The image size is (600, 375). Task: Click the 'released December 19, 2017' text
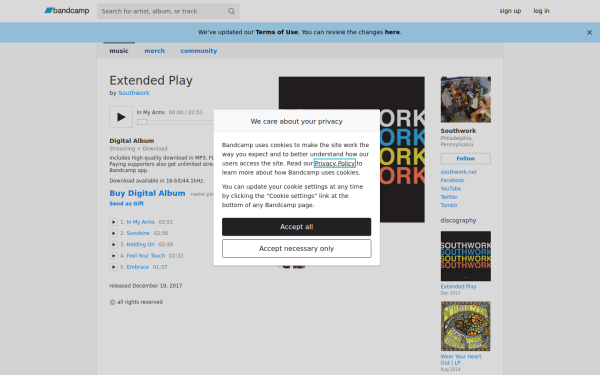146,286
